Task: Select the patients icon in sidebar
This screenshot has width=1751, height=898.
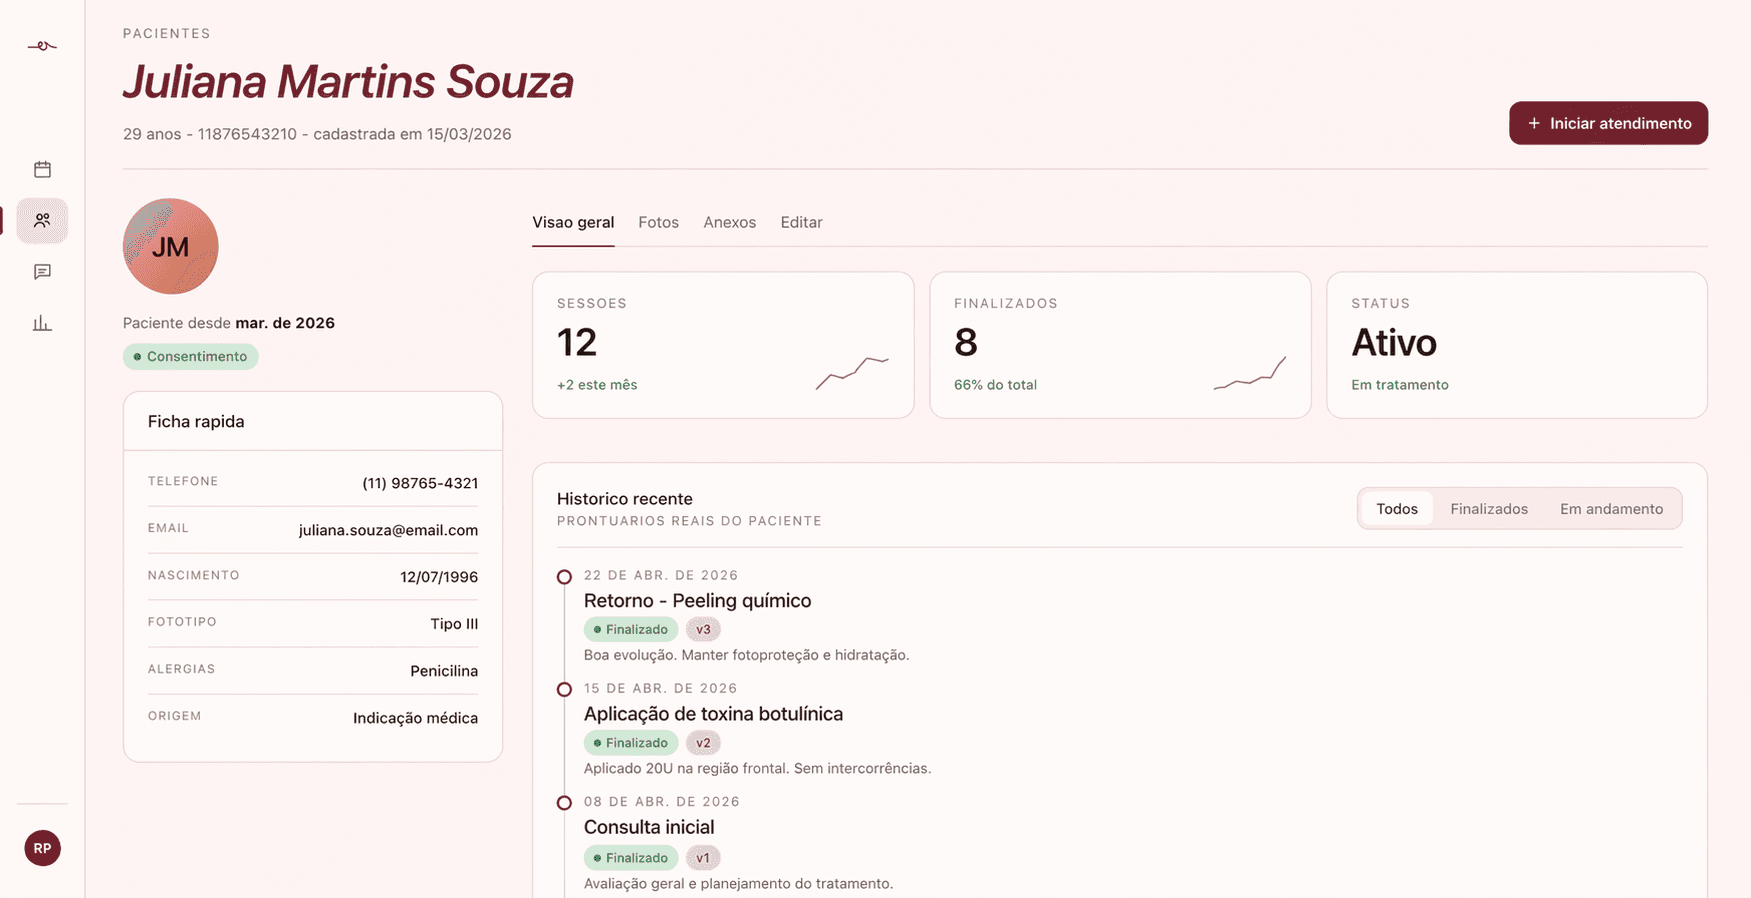Action: [42, 220]
